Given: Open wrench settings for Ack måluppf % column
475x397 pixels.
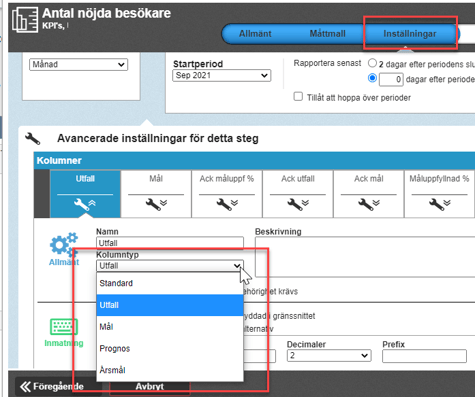Looking at the screenshot, I should point(227,204).
